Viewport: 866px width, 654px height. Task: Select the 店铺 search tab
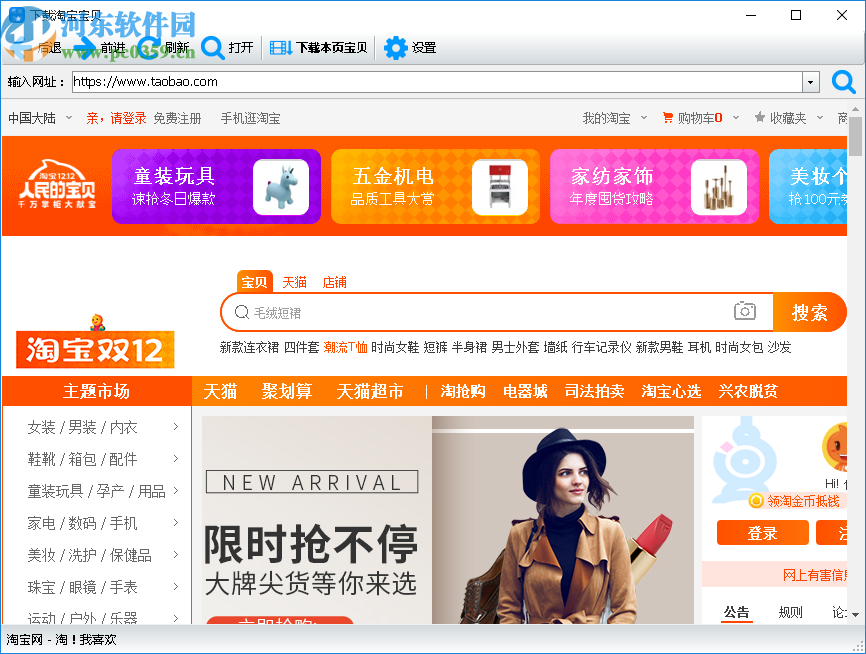(334, 282)
